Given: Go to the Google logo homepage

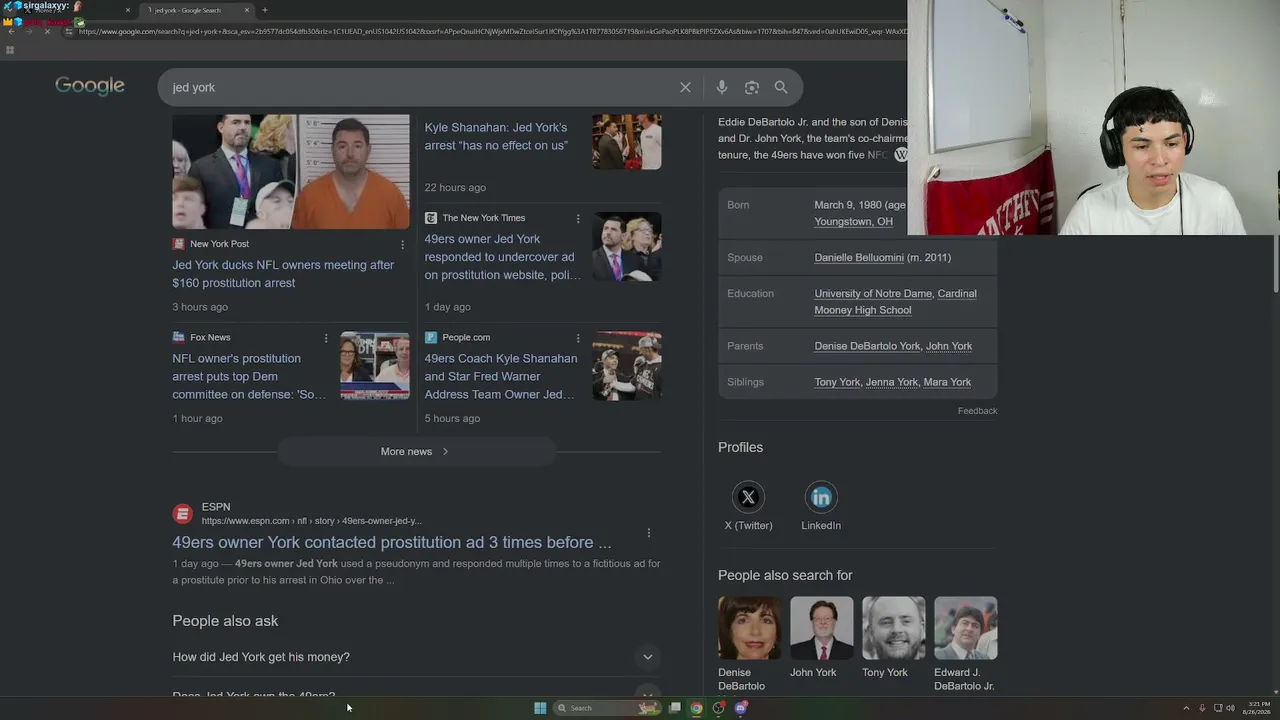Looking at the screenshot, I should (90, 86).
